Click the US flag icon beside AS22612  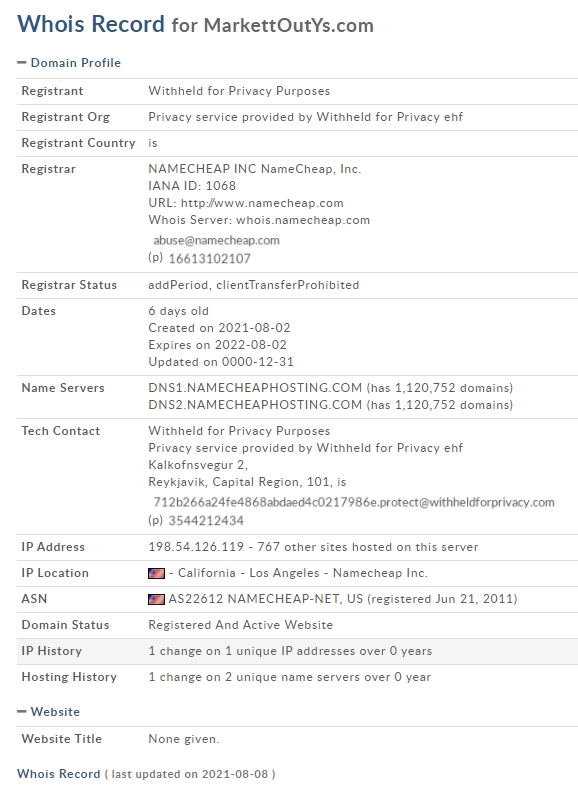point(156,599)
